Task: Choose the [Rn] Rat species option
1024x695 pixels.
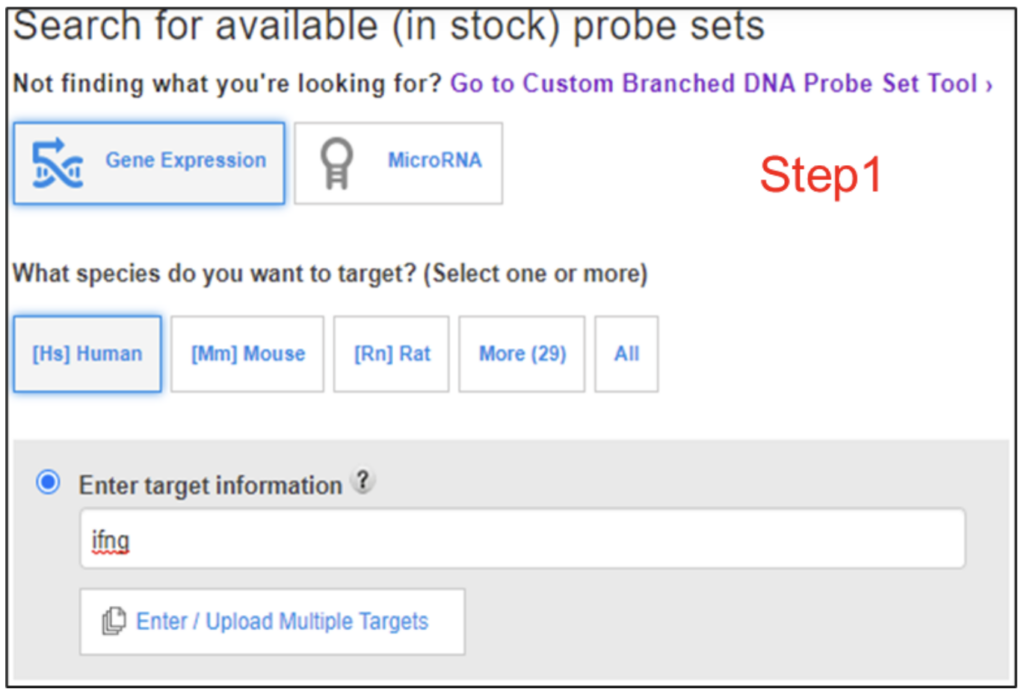Action: tap(391, 354)
